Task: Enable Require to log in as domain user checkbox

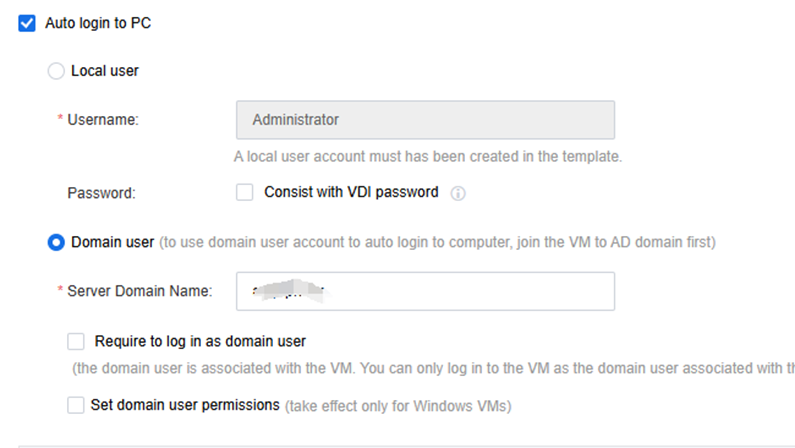Action: (76, 341)
